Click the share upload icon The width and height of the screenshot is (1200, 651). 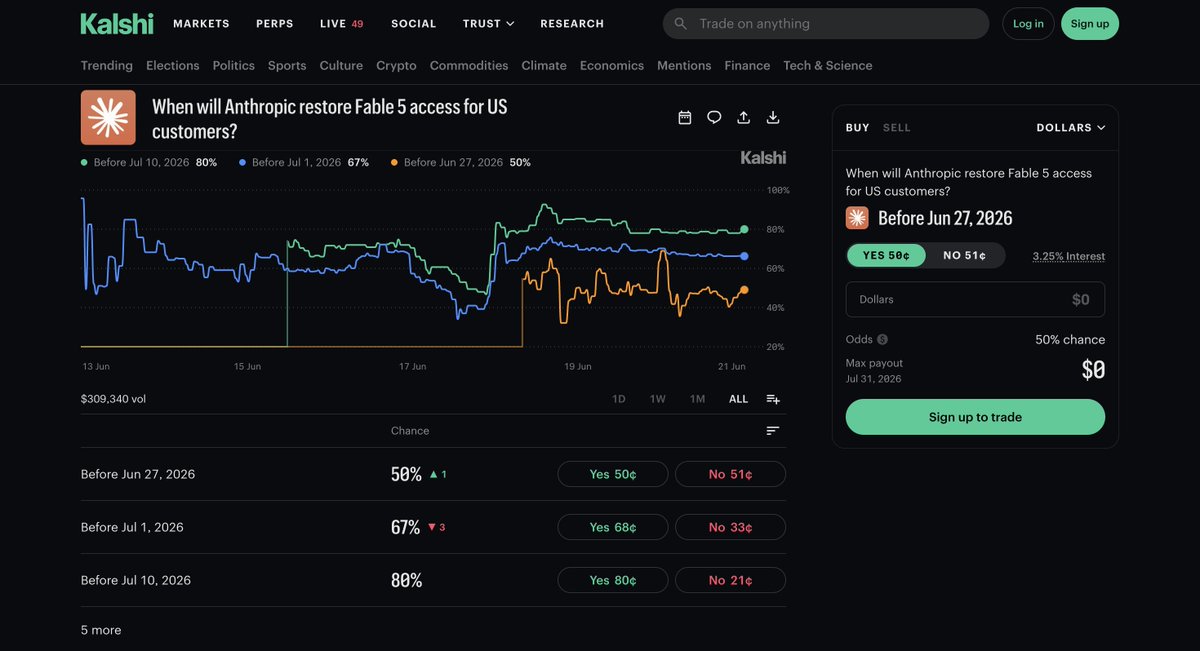[743, 117]
